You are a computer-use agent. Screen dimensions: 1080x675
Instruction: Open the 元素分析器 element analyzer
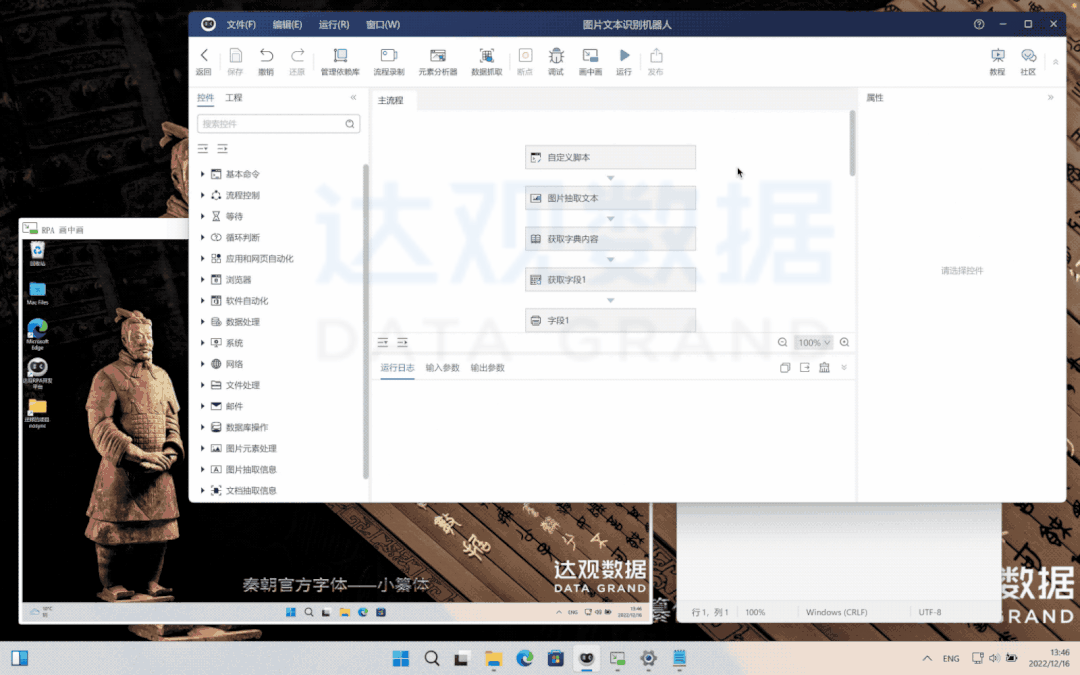click(437, 61)
